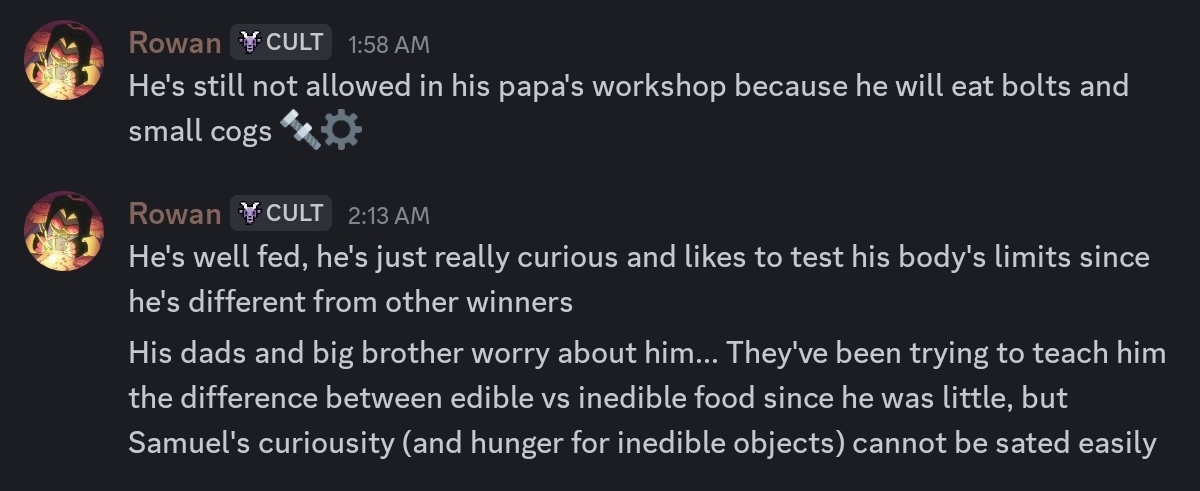The image size is (1200, 491).
Task: Click the 1:58 AM timestamp
Action: (x=388, y=44)
